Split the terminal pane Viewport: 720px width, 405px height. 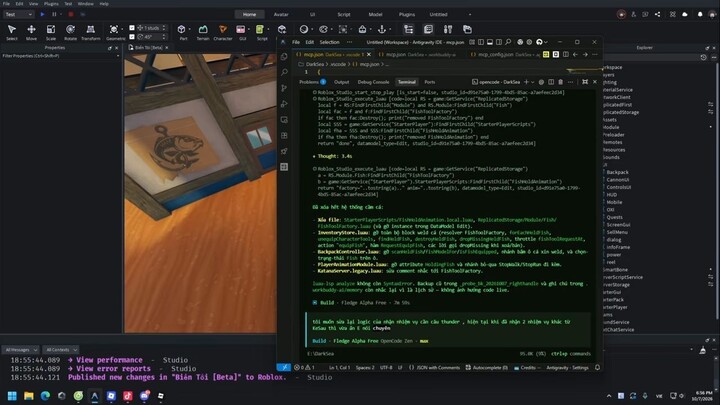(551, 82)
